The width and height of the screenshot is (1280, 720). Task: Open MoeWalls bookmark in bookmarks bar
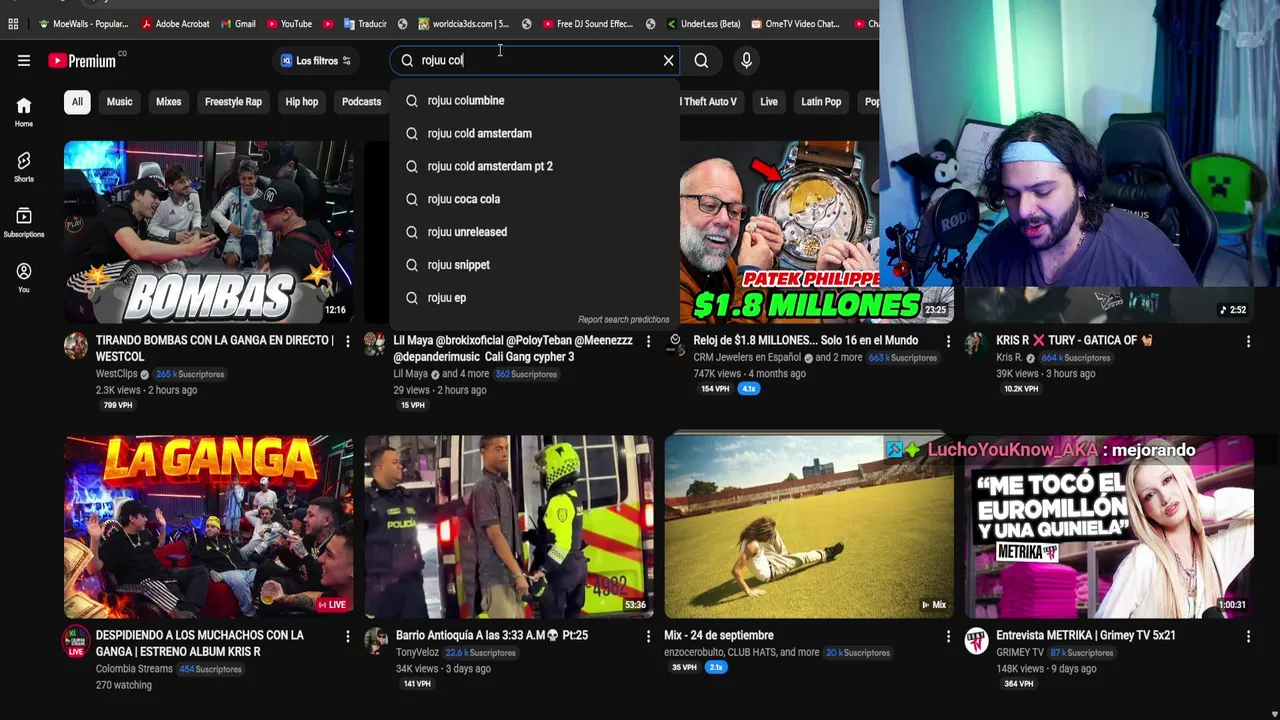pyautogui.click(x=83, y=24)
